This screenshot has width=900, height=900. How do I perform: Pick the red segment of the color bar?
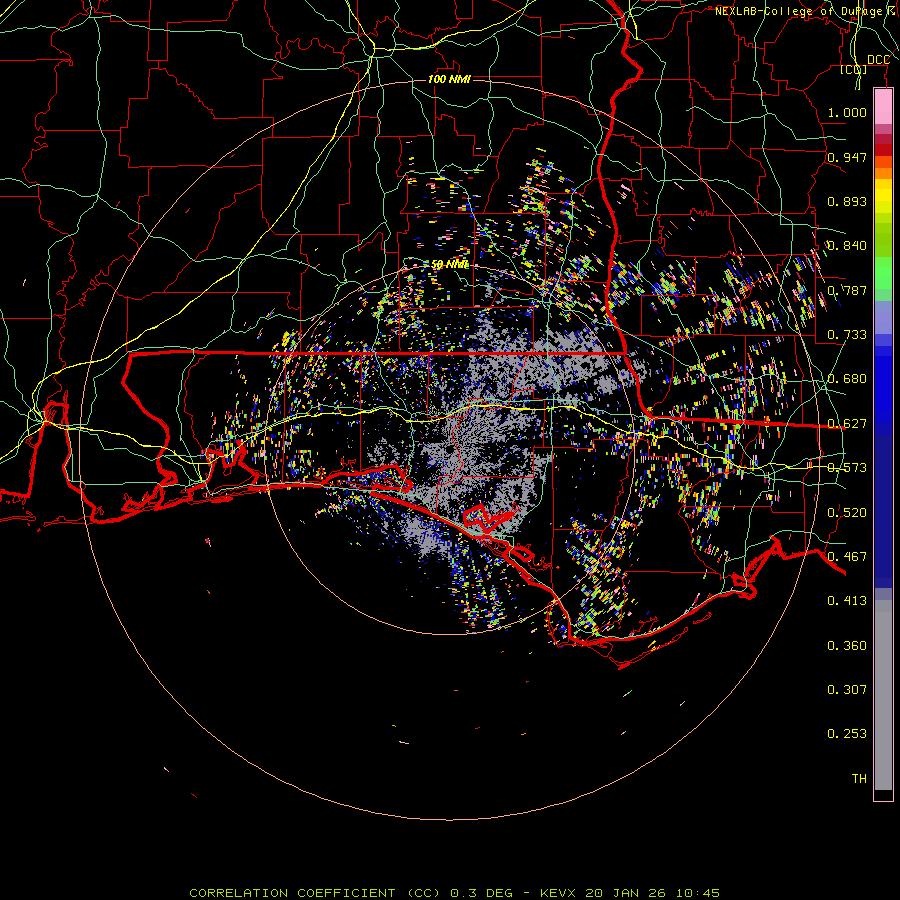click(x=883, y=149)
